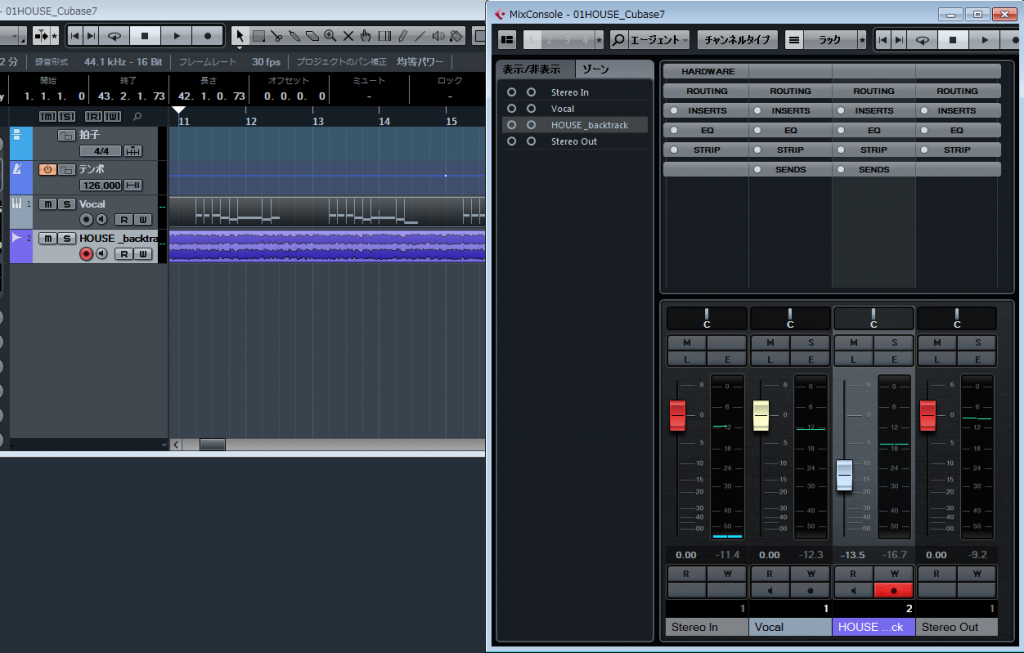Image resolution: width=1024 pixels, height=653 pixels.
Task: Select the Zoom magnifier tool
Action: tap(330, 36)
